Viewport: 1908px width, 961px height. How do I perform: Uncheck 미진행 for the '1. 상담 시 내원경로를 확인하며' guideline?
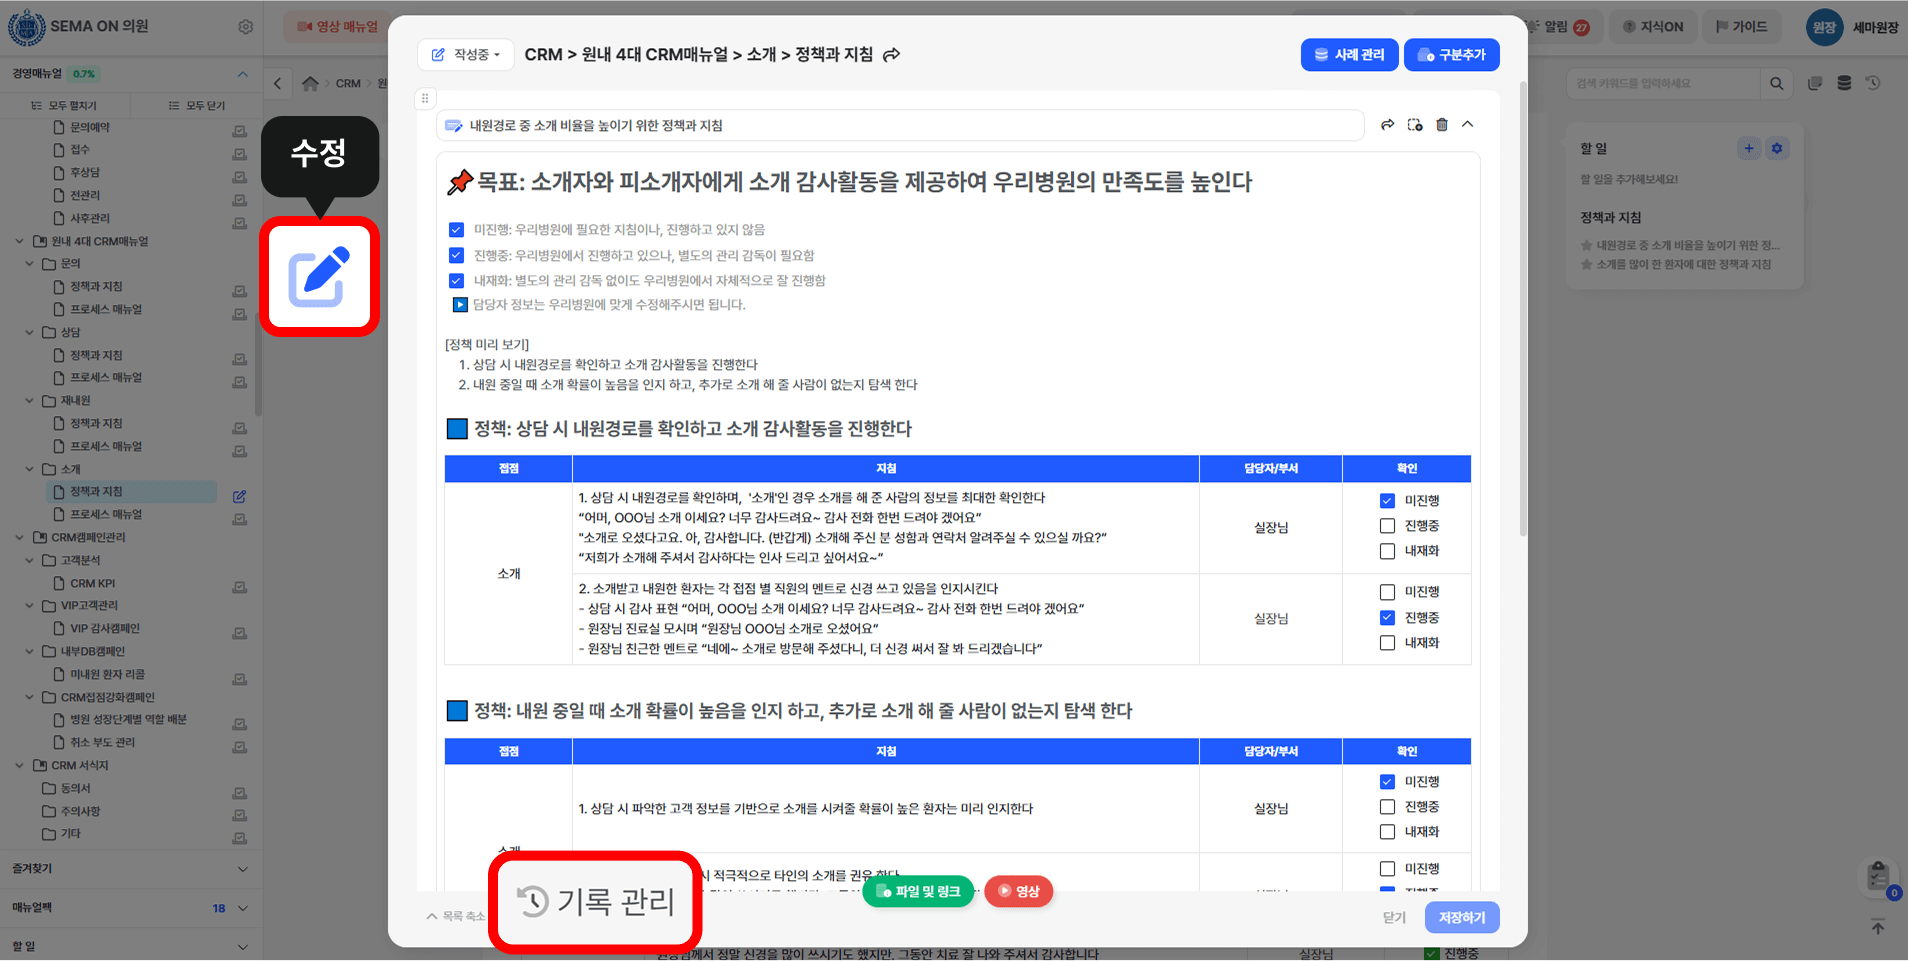(1387, 501)
